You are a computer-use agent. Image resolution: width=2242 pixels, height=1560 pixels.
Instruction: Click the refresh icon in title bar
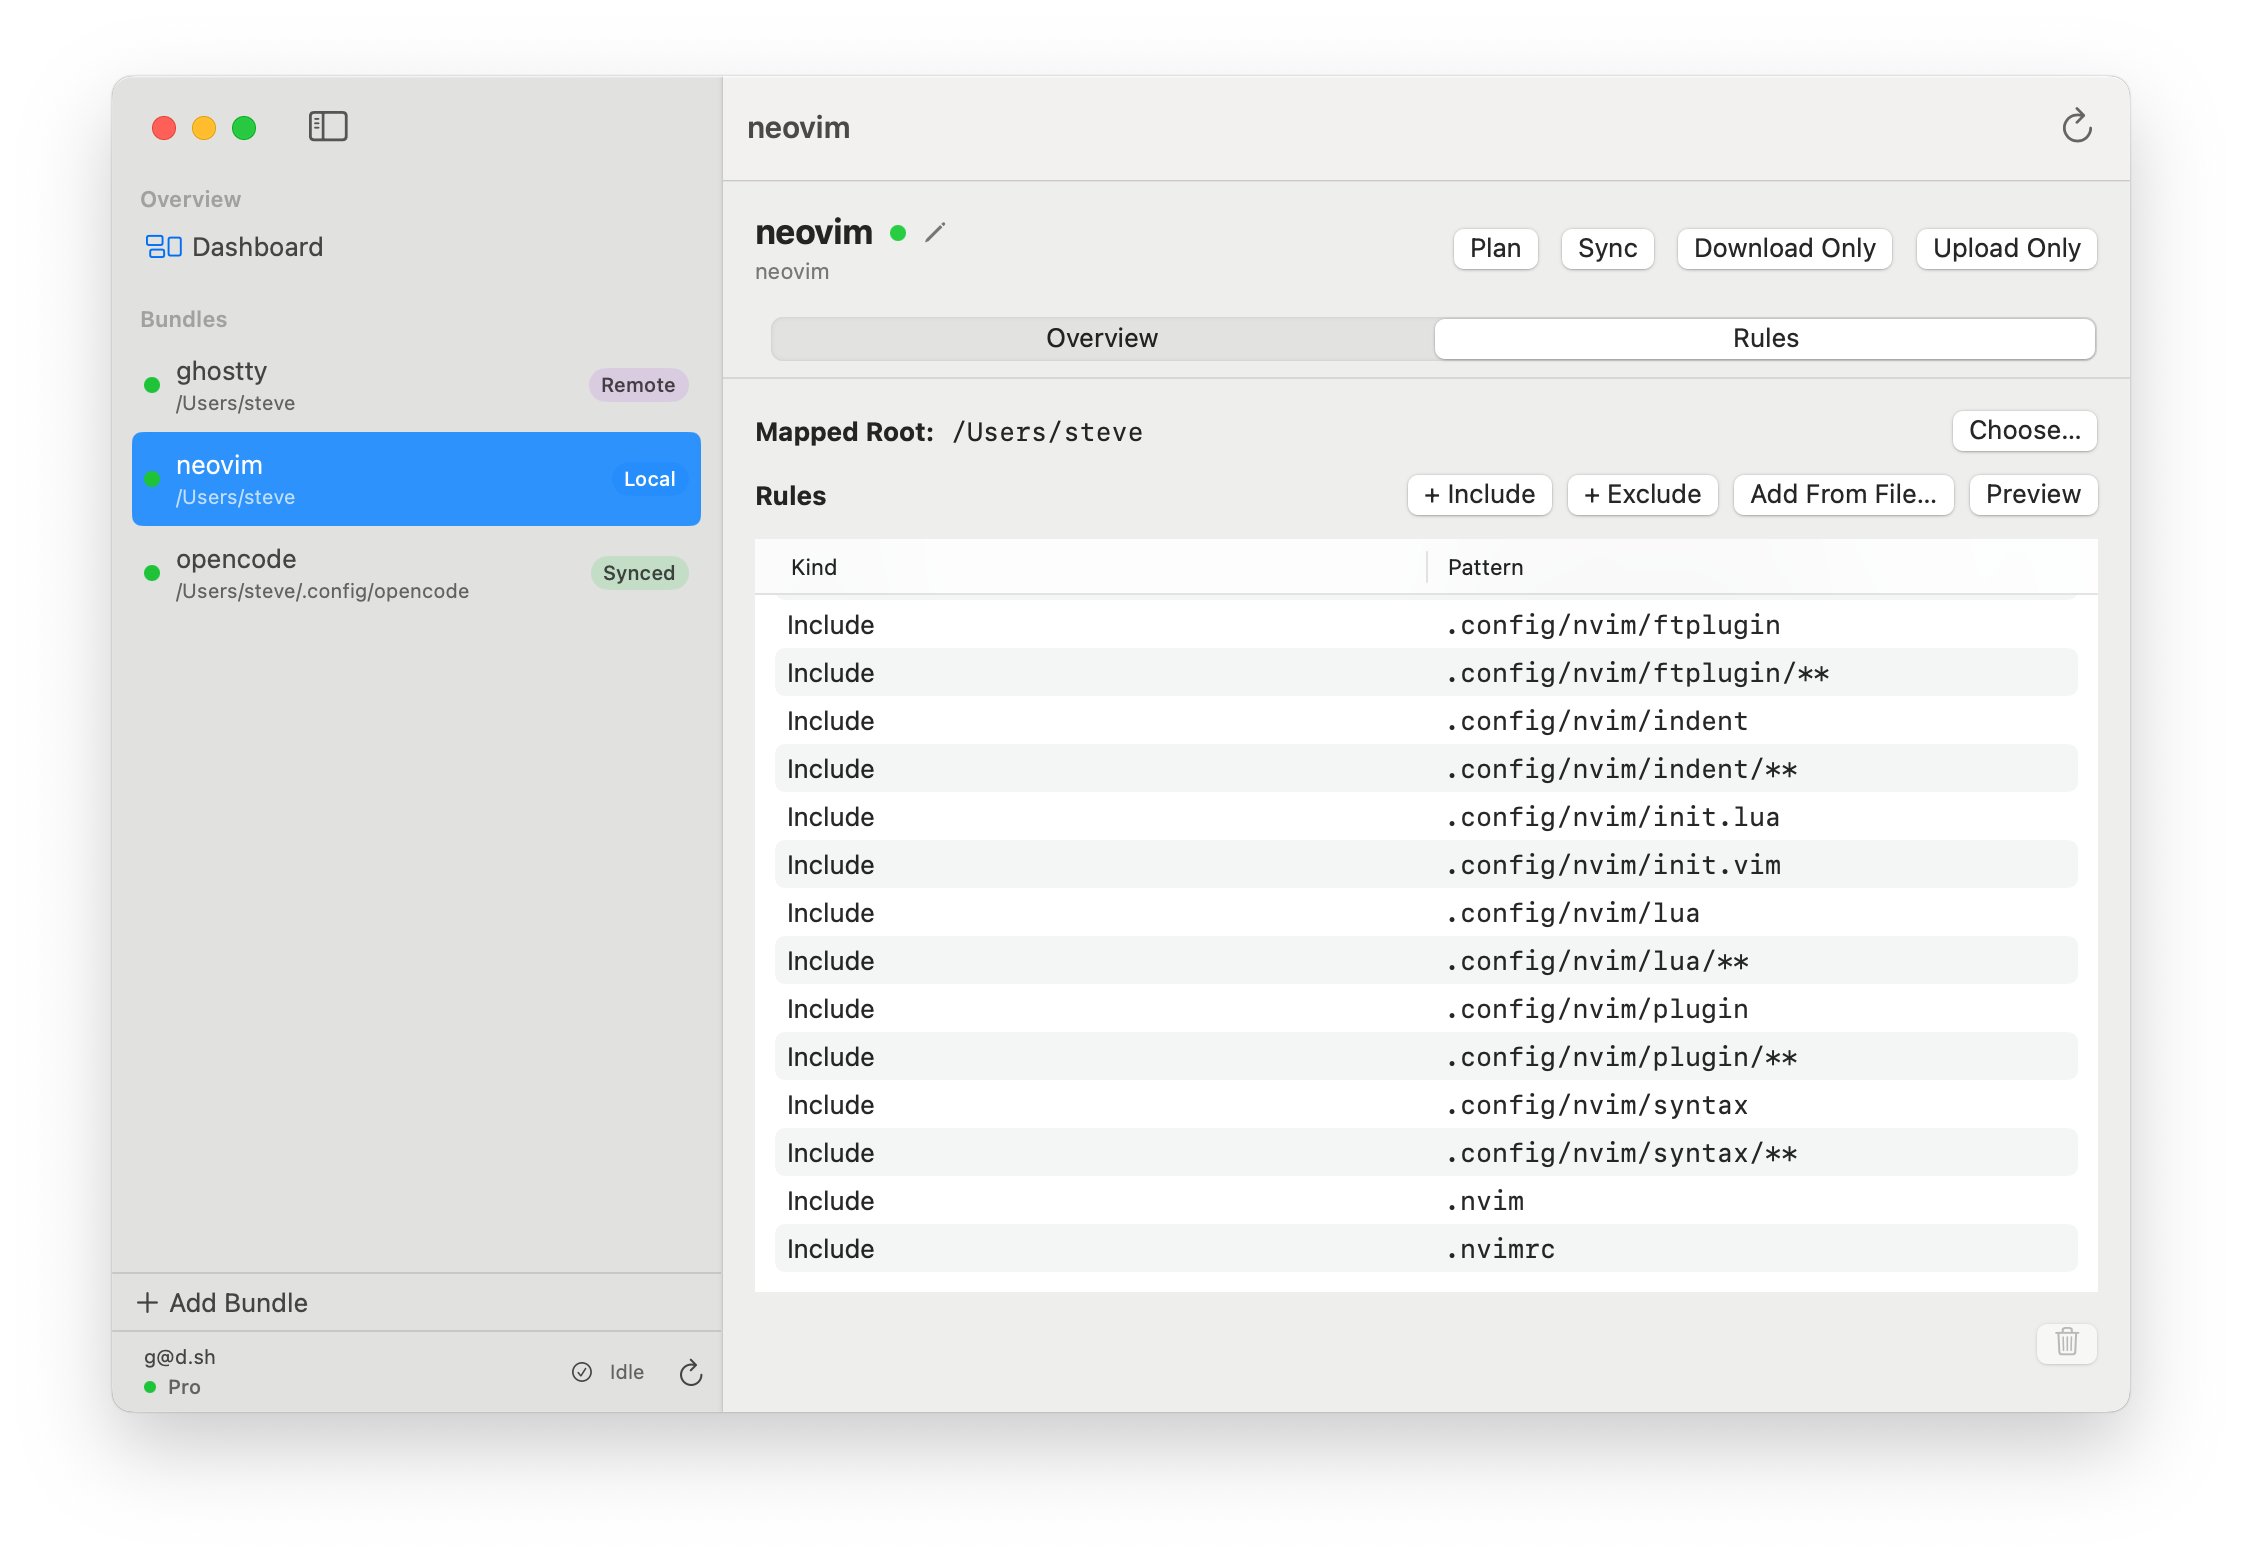pos(2076,127)
